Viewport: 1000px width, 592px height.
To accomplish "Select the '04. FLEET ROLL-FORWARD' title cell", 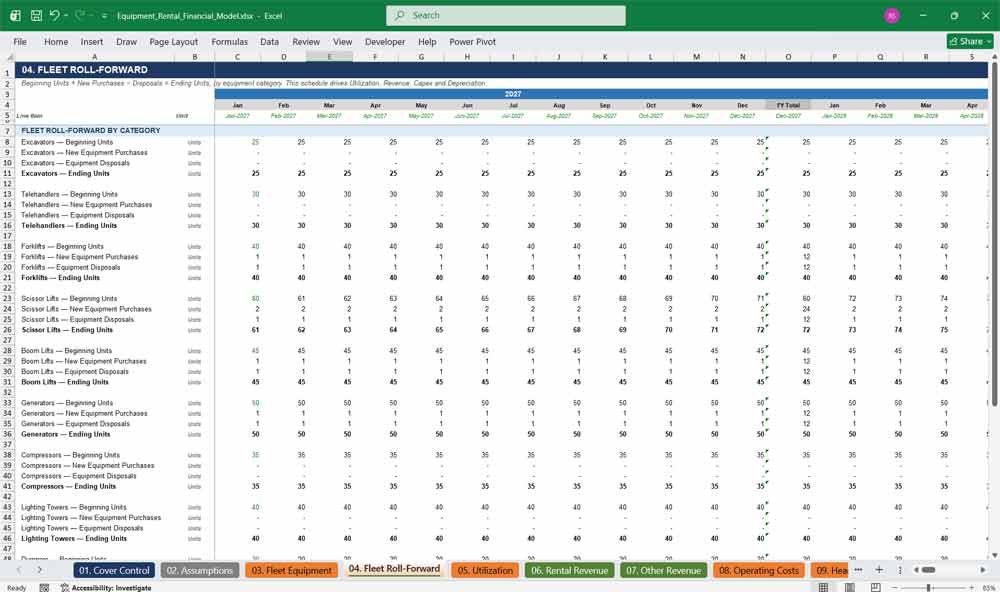I will point(94,70).
